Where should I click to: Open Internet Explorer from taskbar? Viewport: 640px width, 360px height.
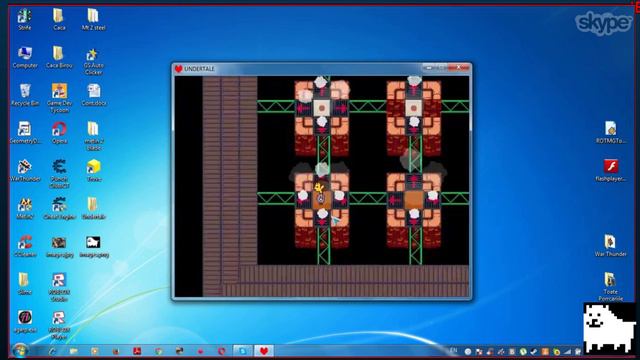(53, 351)
